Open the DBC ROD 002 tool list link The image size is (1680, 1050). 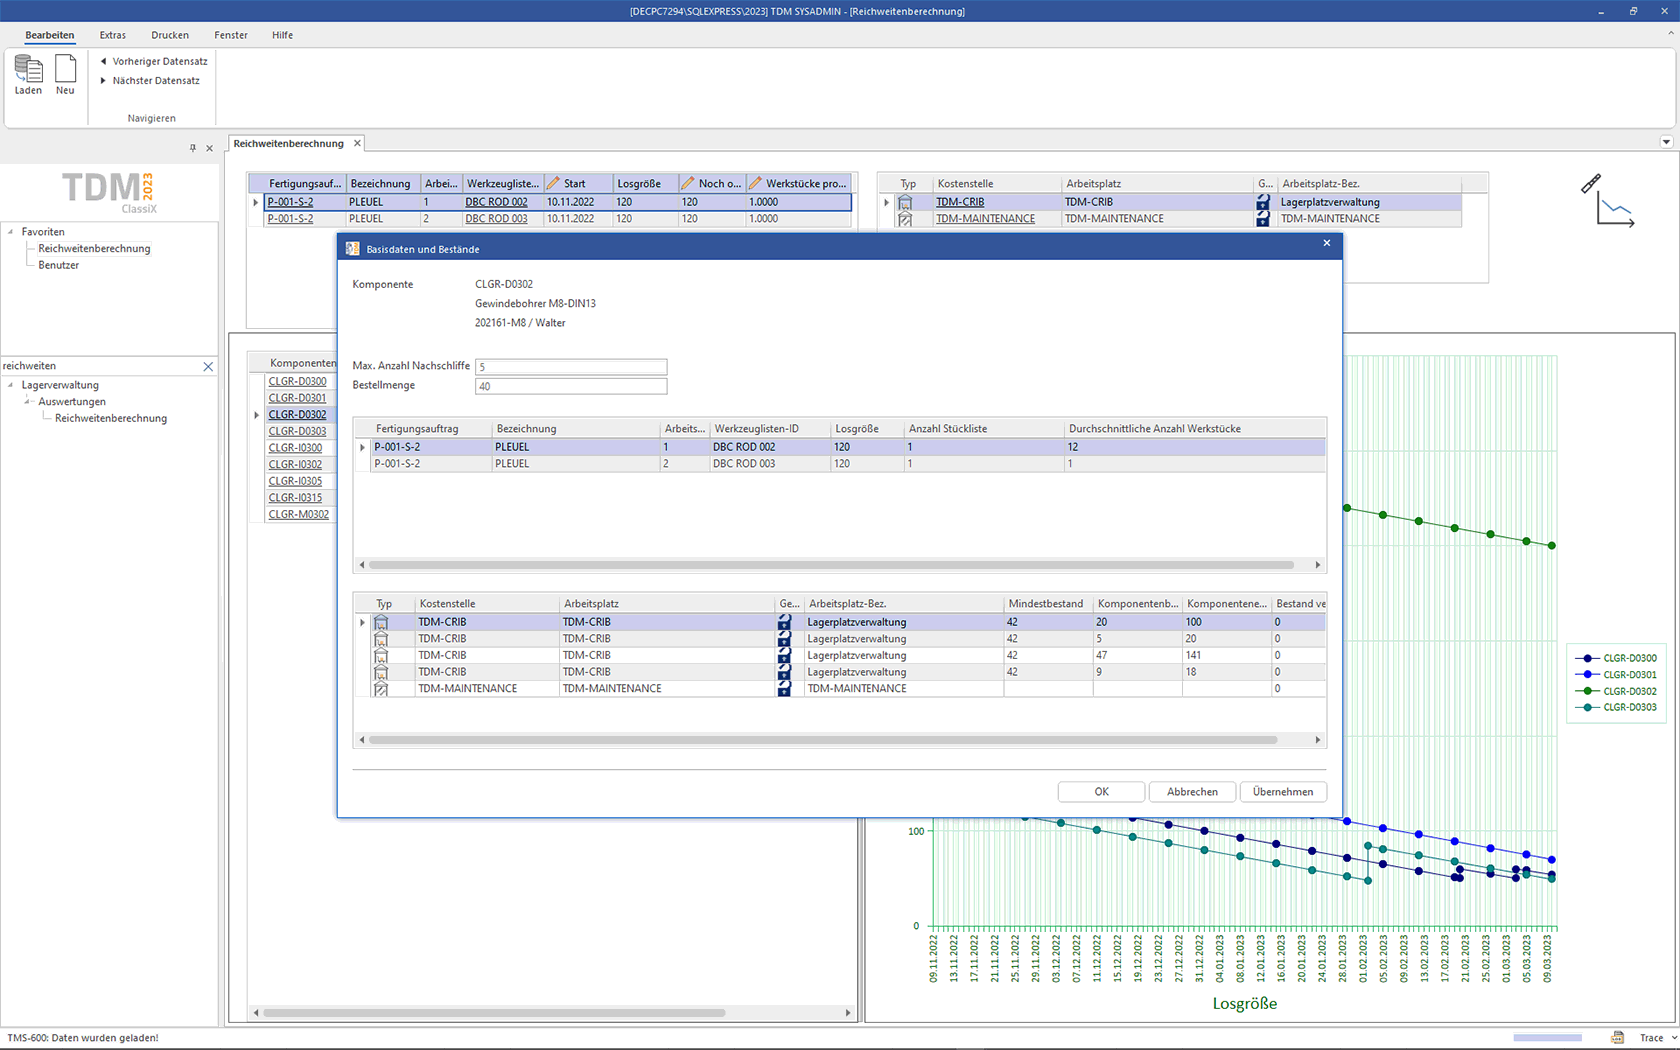[x=496, y=202]
